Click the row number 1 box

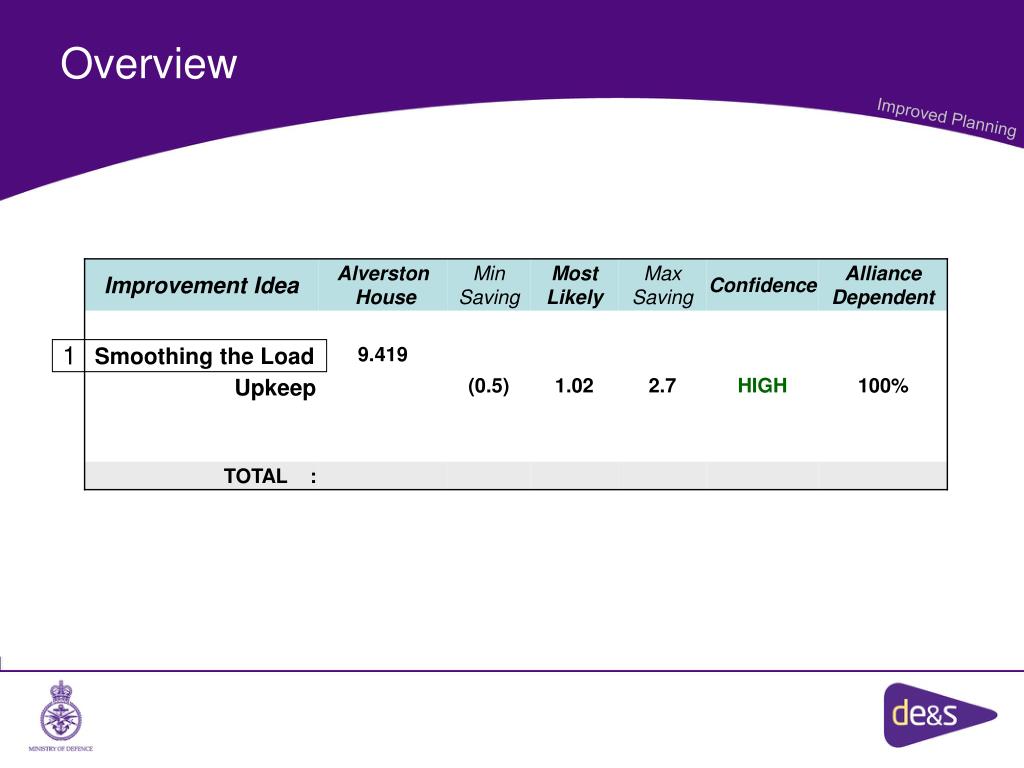[69, 356]
